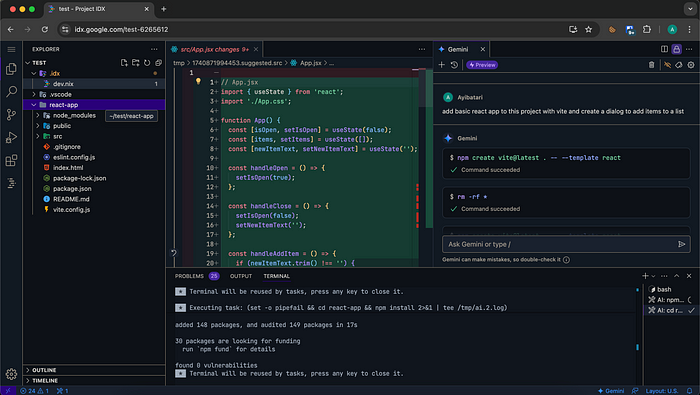Open Gemini panel settings gear

click(691, 65)
